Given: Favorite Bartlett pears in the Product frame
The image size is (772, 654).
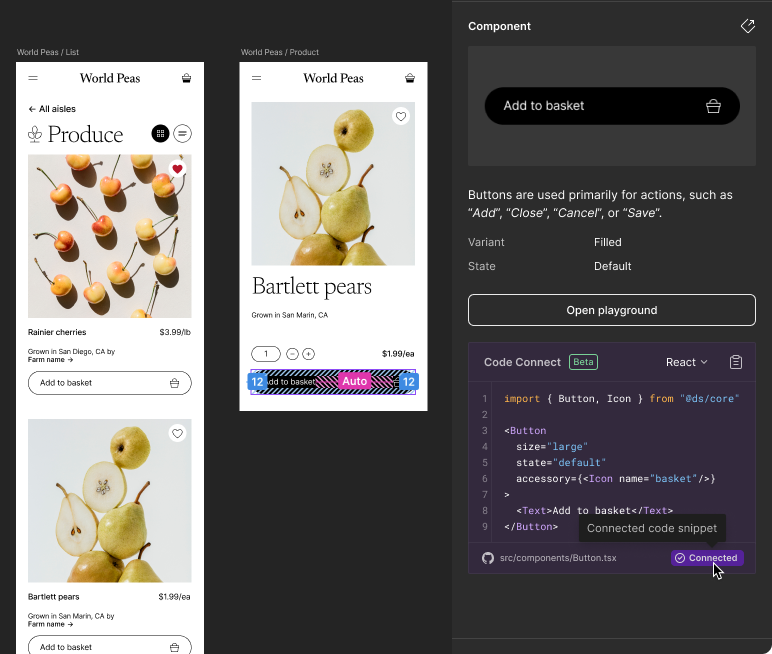Looking at the screenshot, I should [401, 116].
